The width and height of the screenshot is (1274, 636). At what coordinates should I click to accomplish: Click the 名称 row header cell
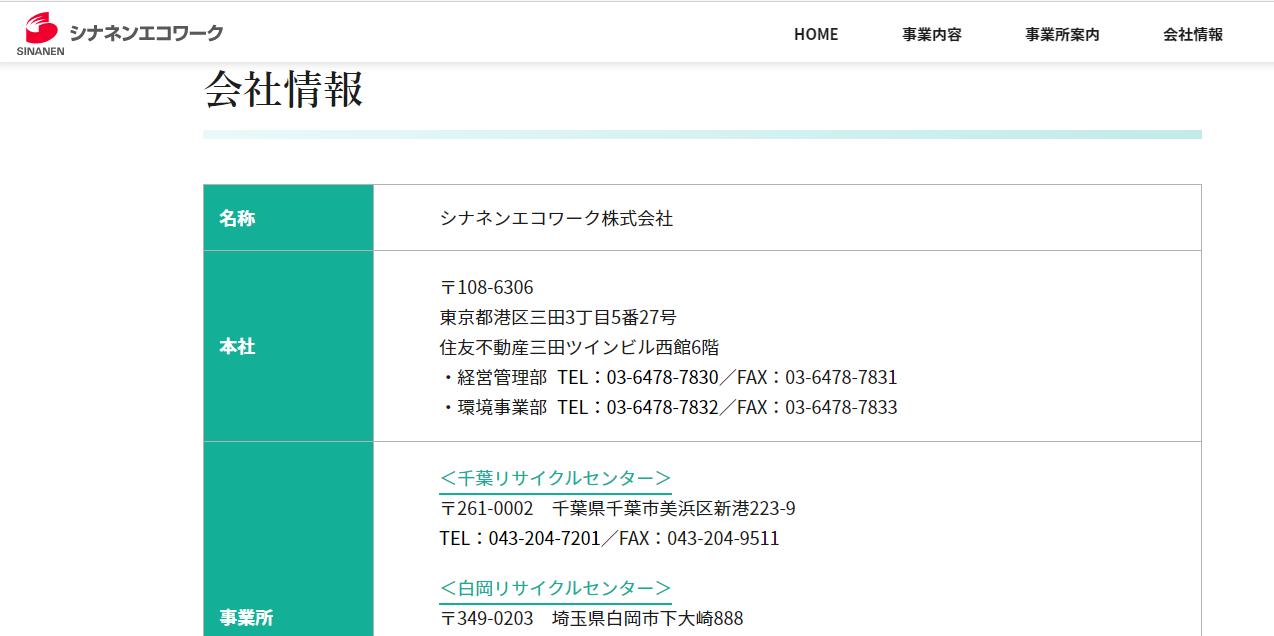click(x=288, y=218)
